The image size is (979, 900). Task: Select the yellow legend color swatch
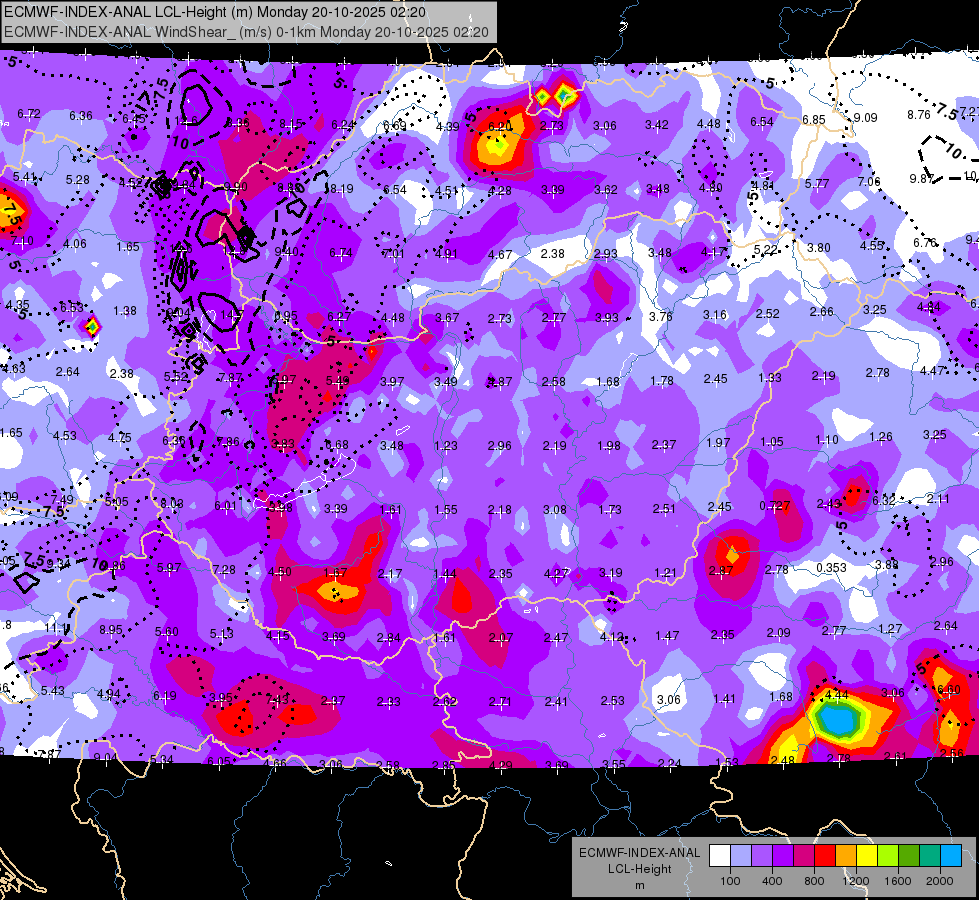pos(867,856)
